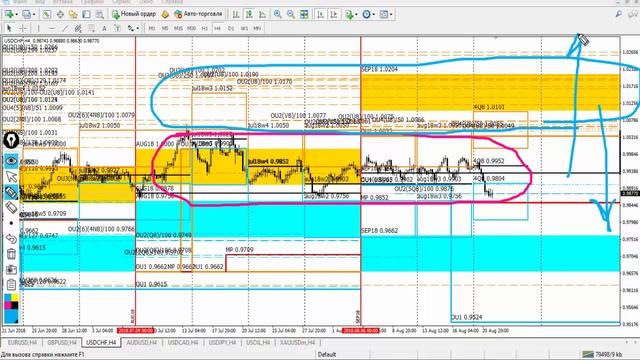This screenshot has height=360, width=640.
Task: Open the USOIL,H4 chart tab
Action: 258,342
